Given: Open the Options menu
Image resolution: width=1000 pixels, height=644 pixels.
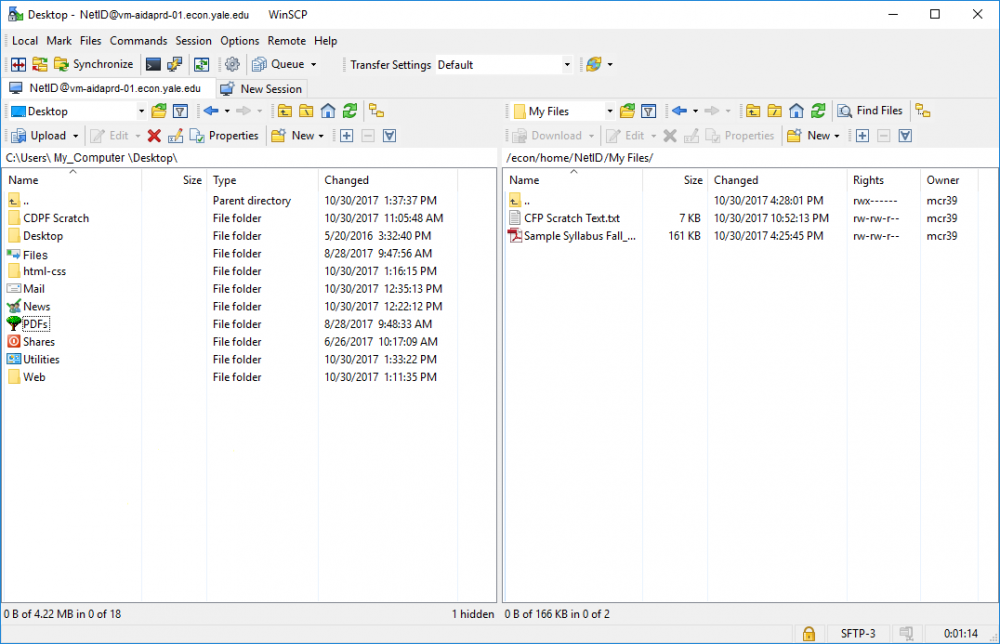Looking at the screenshot, I should pos(240,41).
